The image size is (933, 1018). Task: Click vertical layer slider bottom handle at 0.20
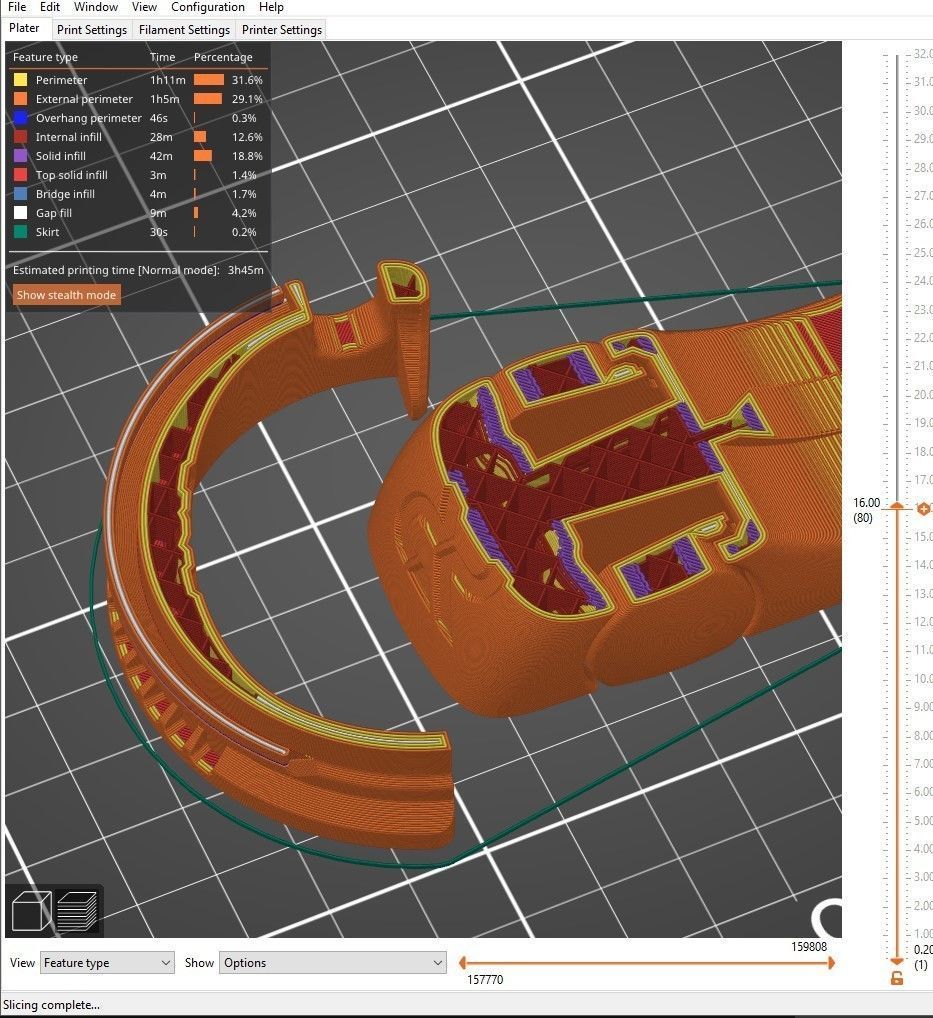897,961
